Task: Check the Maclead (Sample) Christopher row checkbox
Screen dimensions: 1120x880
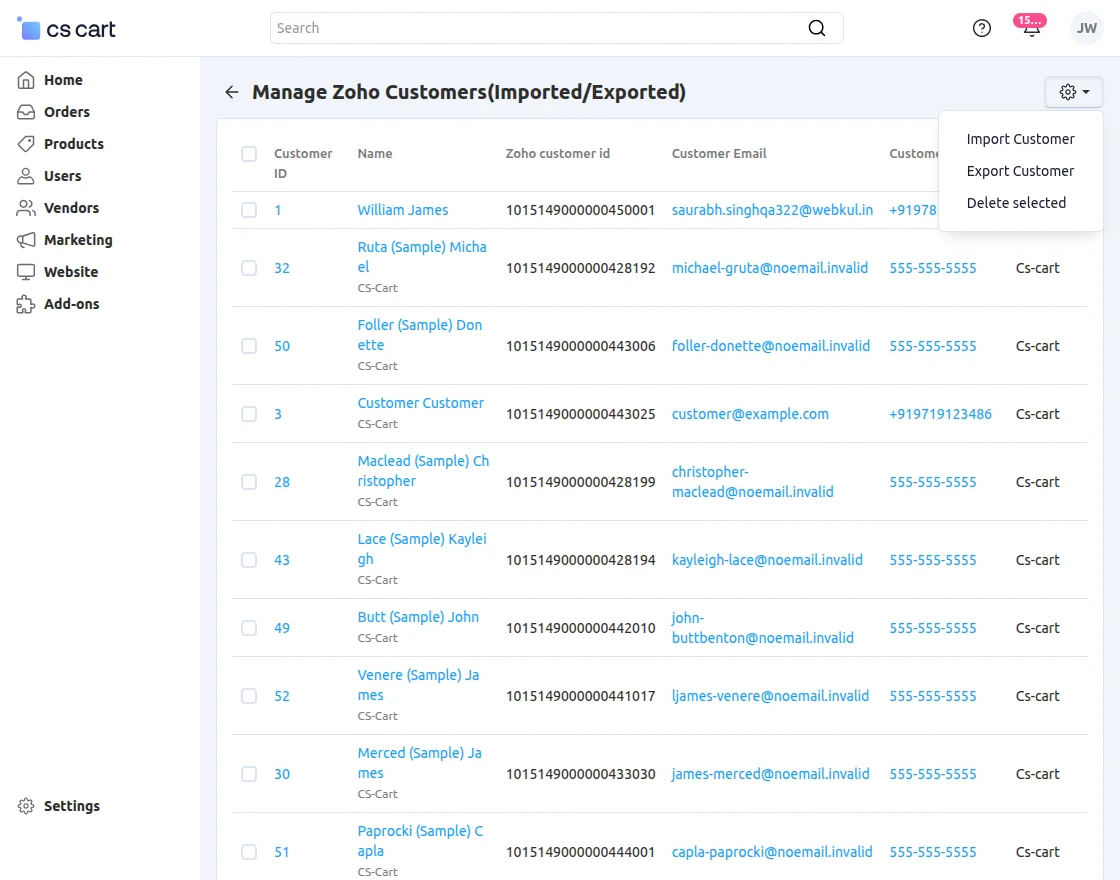Action: pyautogui.click(x=249, y=482)
